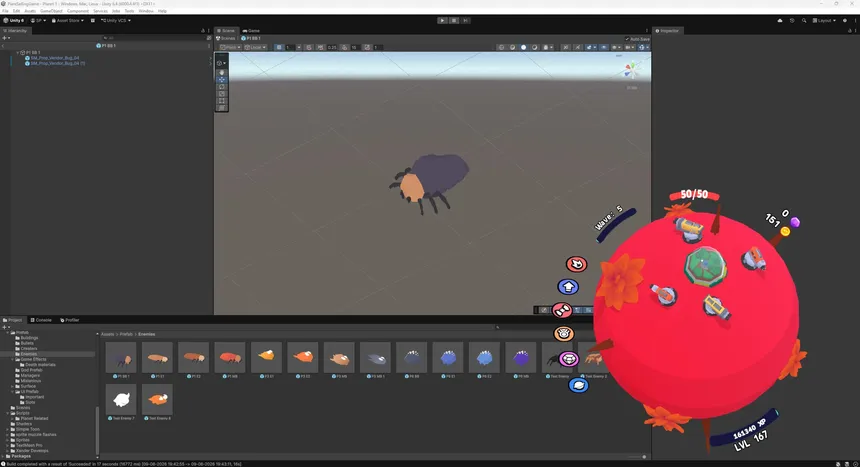Open the package manager icon beside Asset Store

93,20
